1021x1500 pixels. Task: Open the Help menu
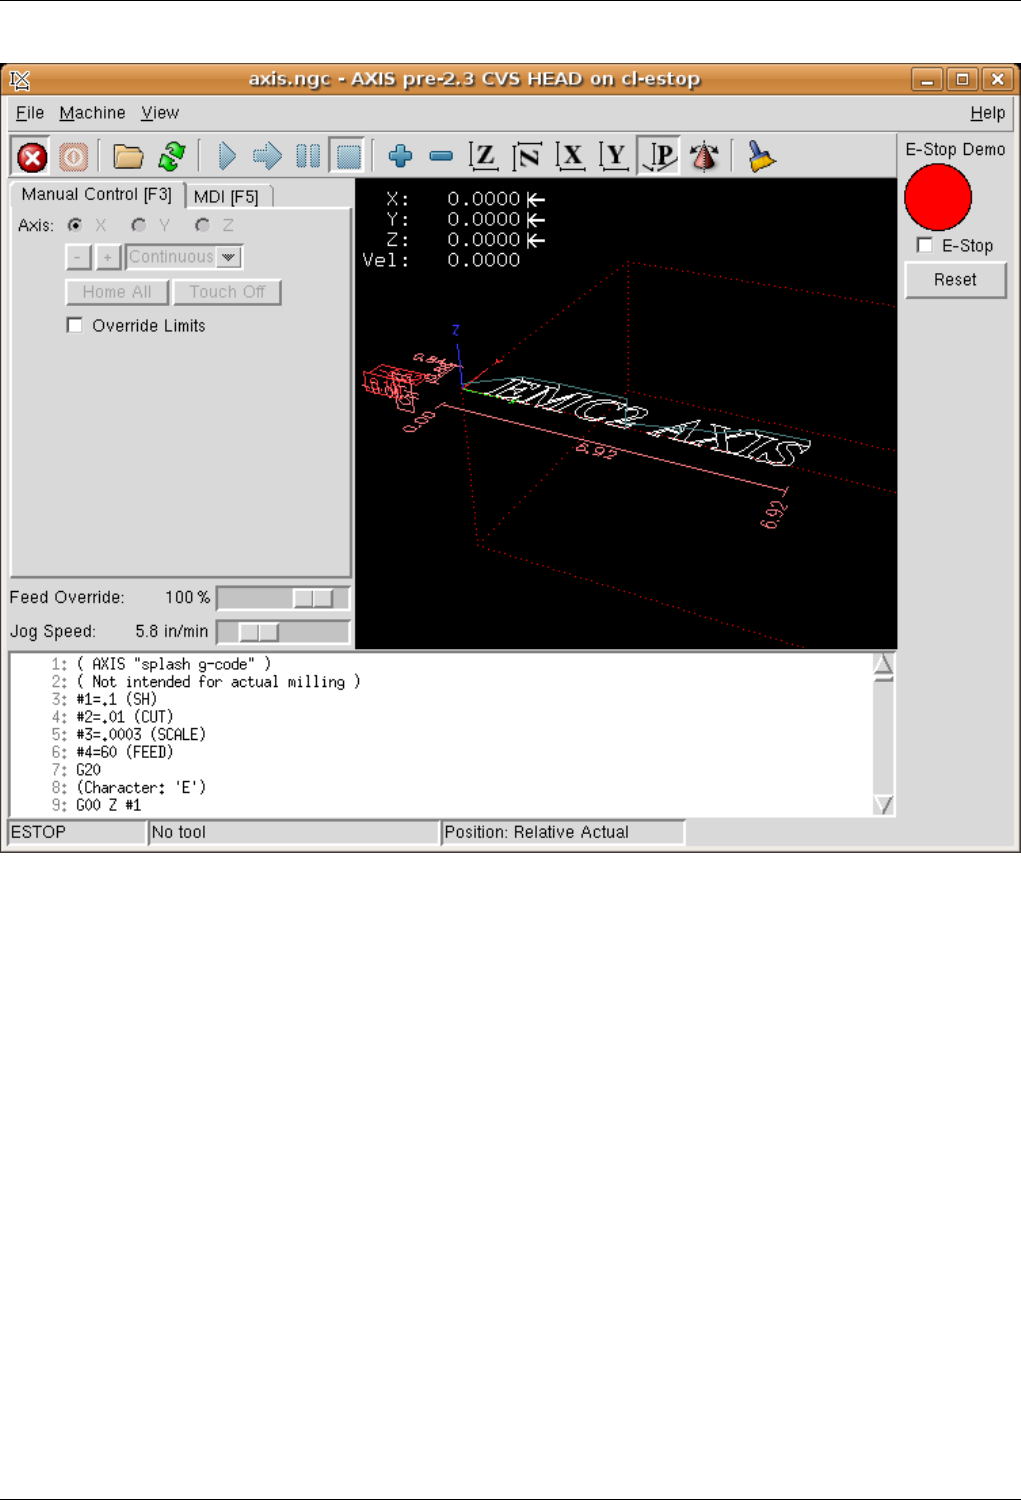[987, 113]
